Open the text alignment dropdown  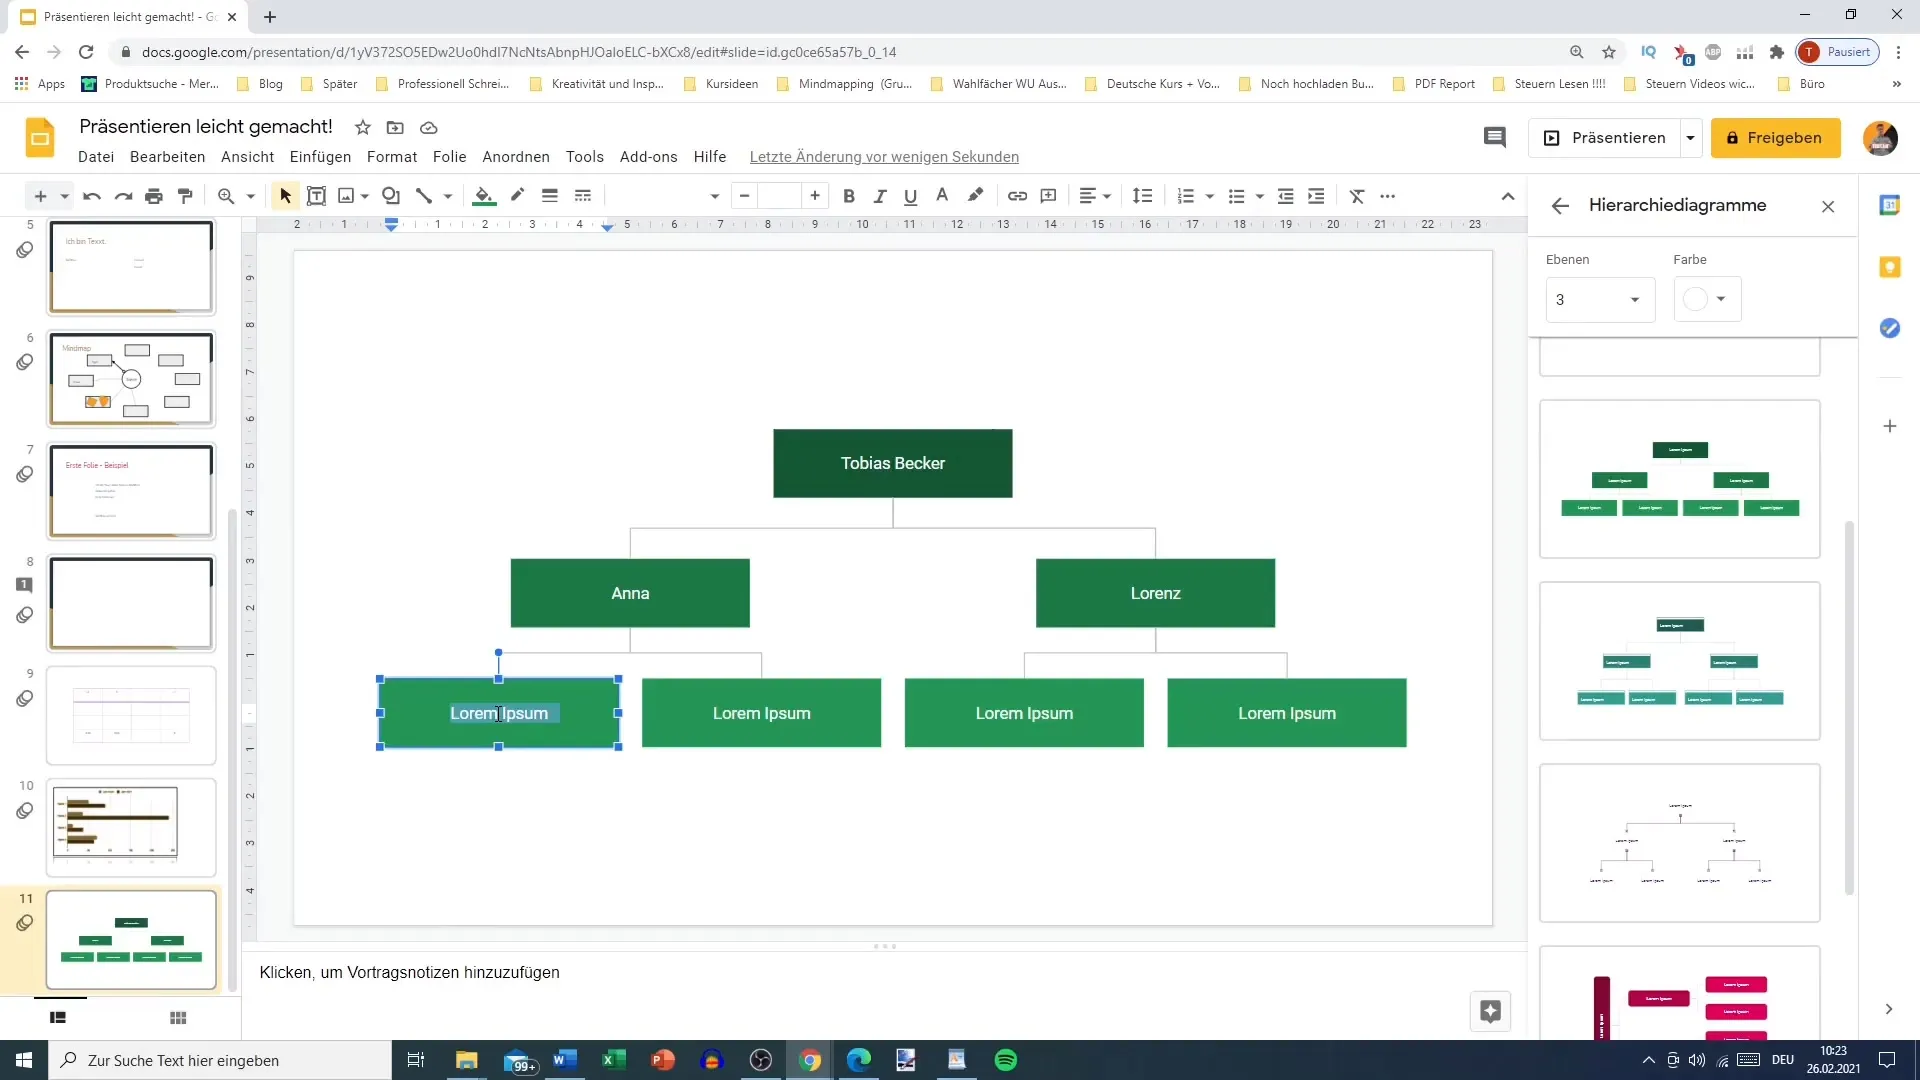1096,196
